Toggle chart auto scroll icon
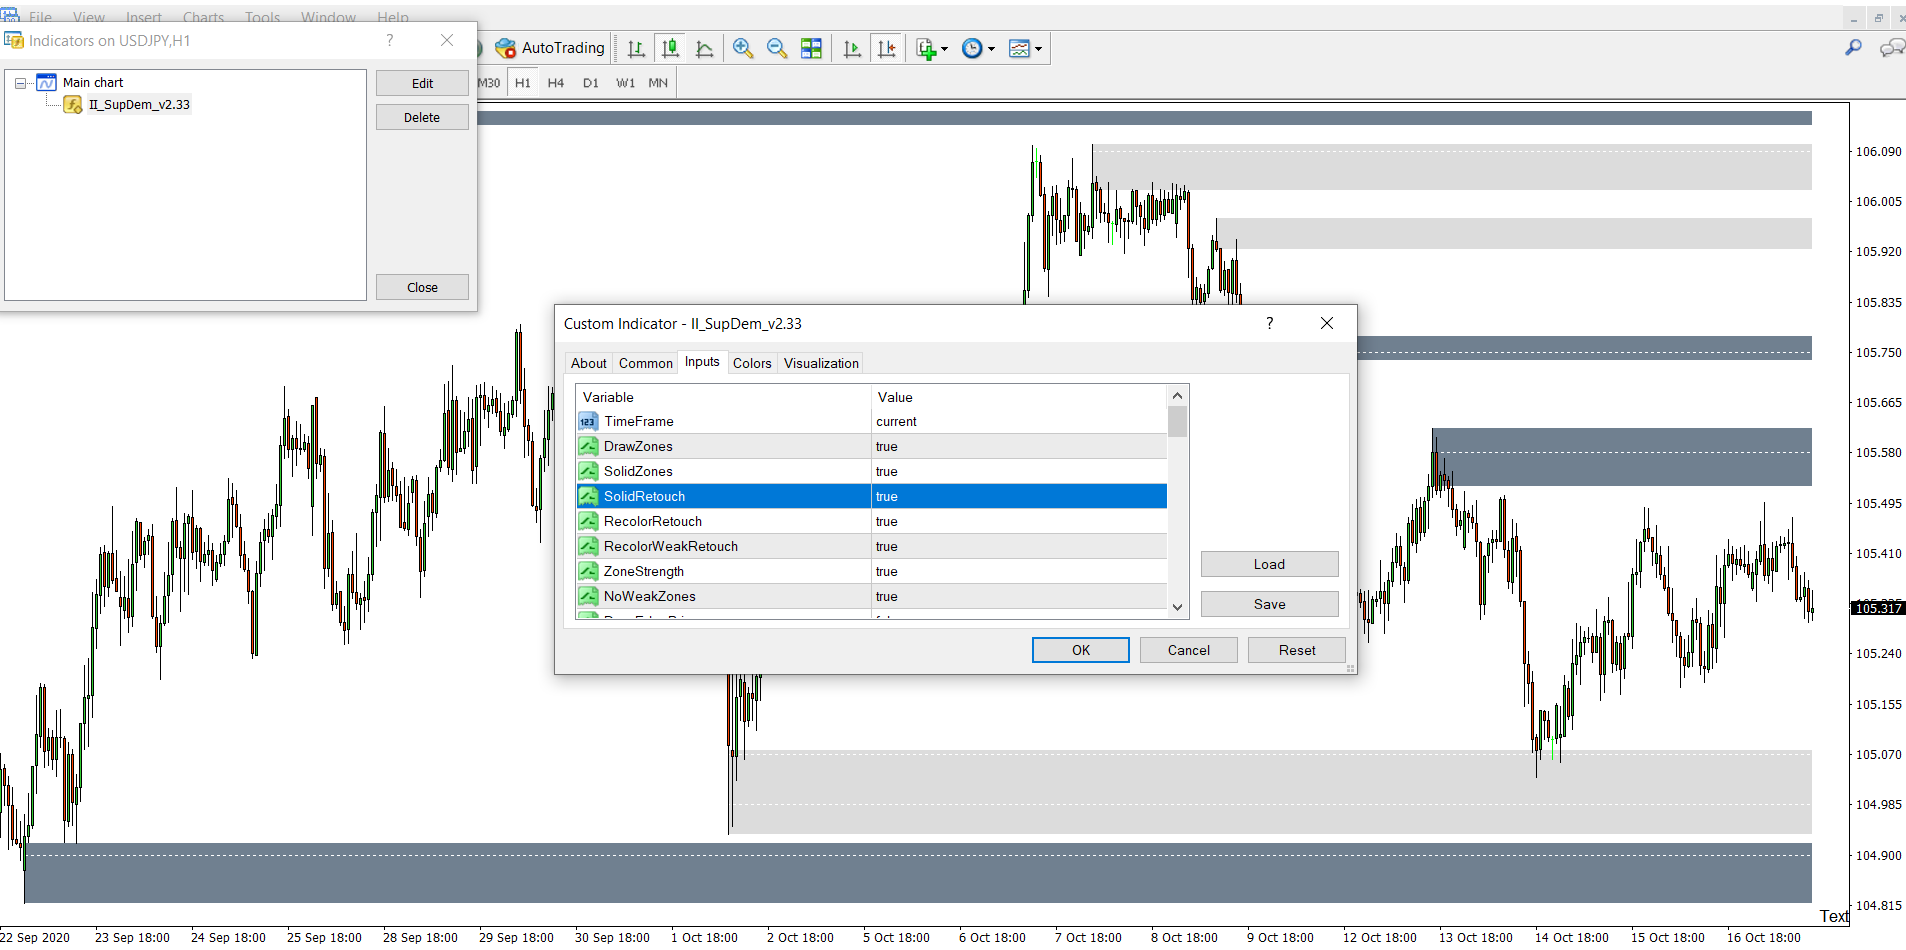This screenshot has width=1906, height=950. coord(852,48)
